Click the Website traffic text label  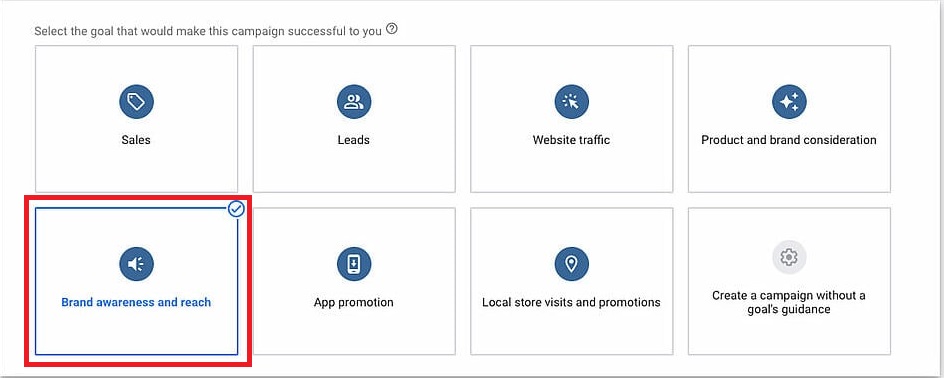click(x=571, y=140)
